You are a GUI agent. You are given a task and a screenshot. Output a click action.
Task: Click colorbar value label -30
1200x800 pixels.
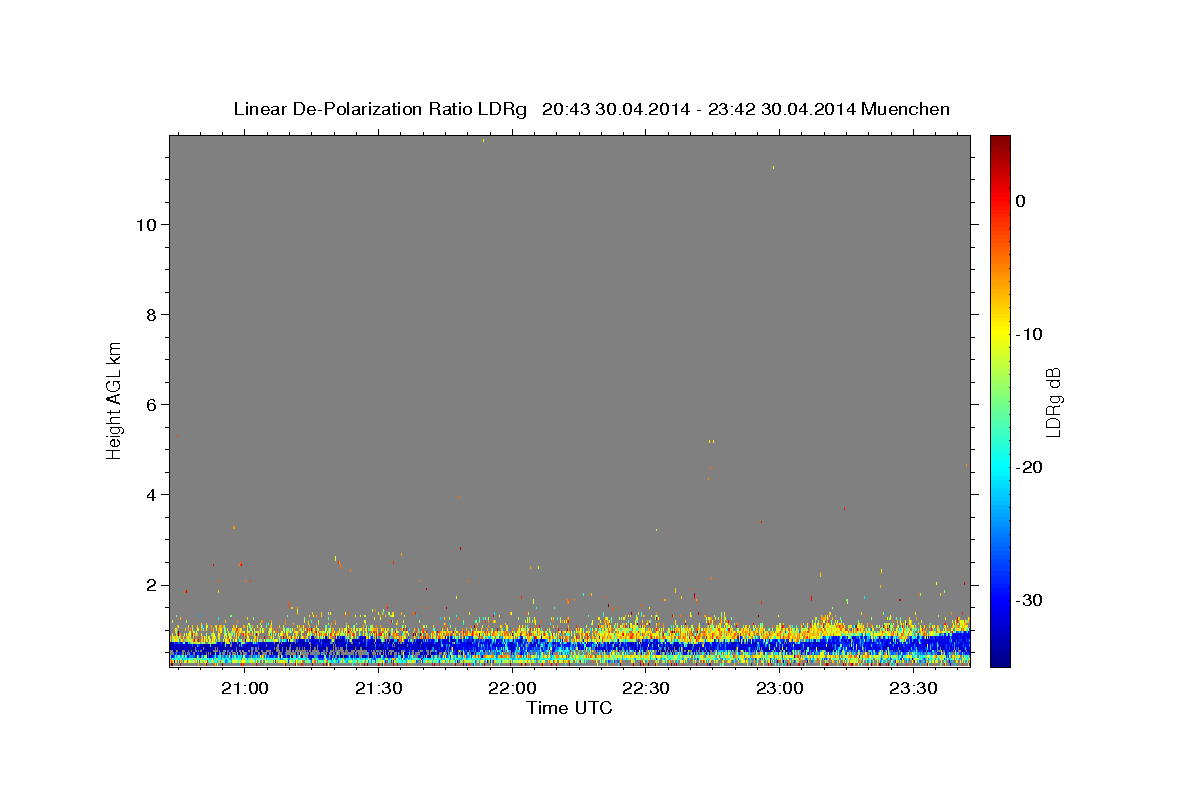(x=1029, y=600)
